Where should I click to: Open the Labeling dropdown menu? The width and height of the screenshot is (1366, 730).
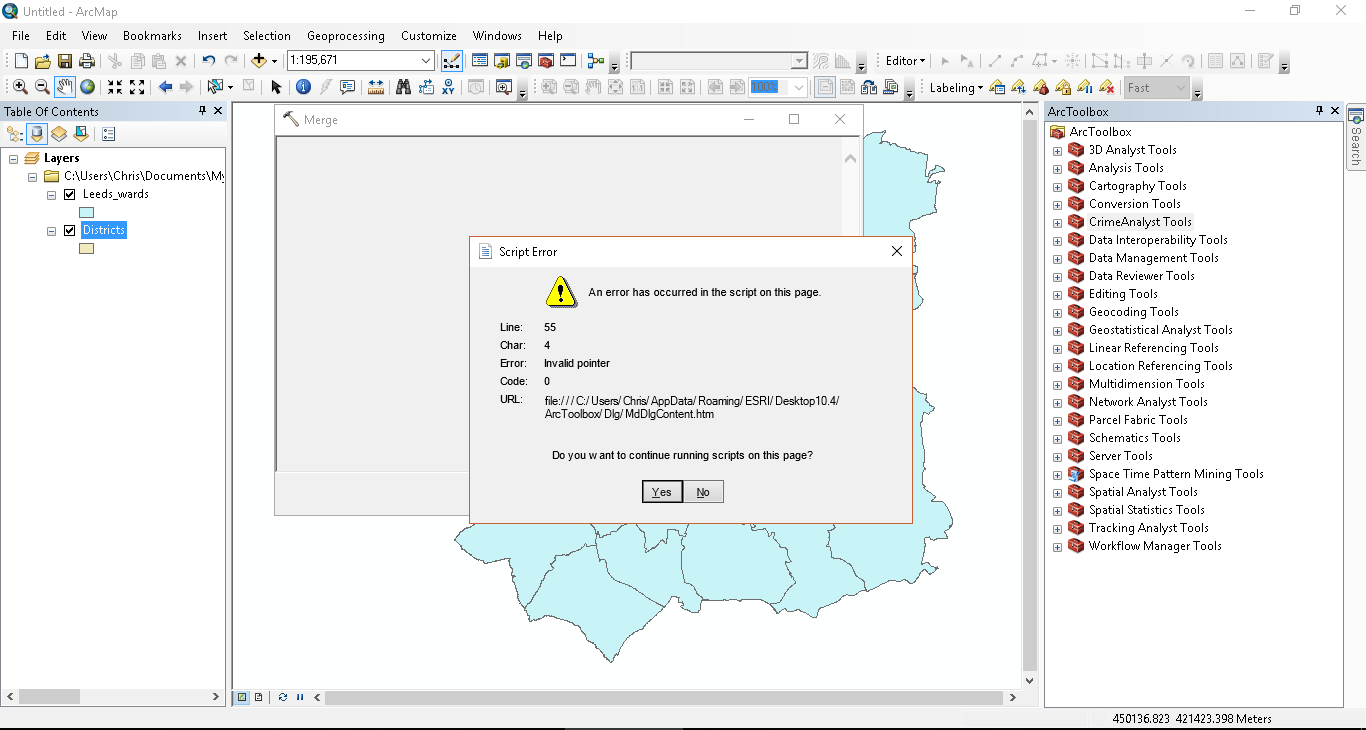tap(956, 87)
